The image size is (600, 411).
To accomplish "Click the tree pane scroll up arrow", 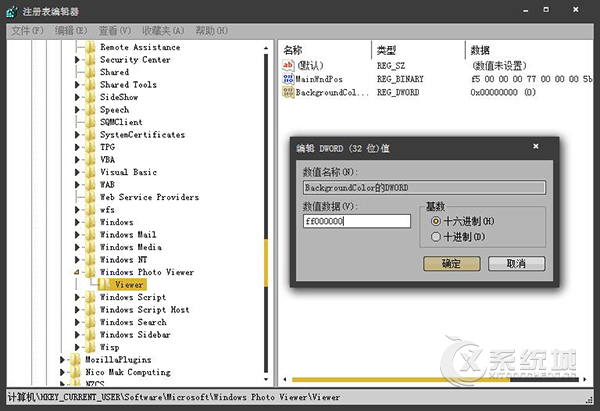I will [266, 48].
